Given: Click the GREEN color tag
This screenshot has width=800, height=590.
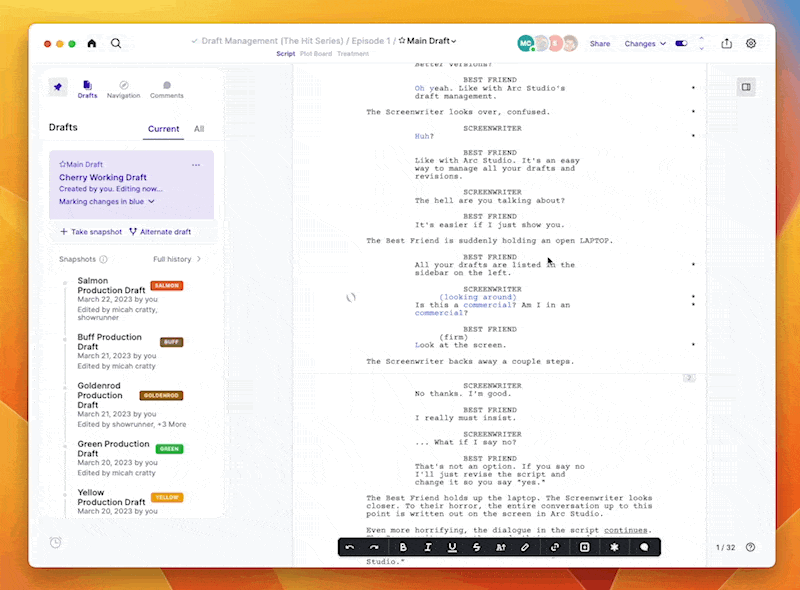Looking at the screenshot, I should 169,449.
